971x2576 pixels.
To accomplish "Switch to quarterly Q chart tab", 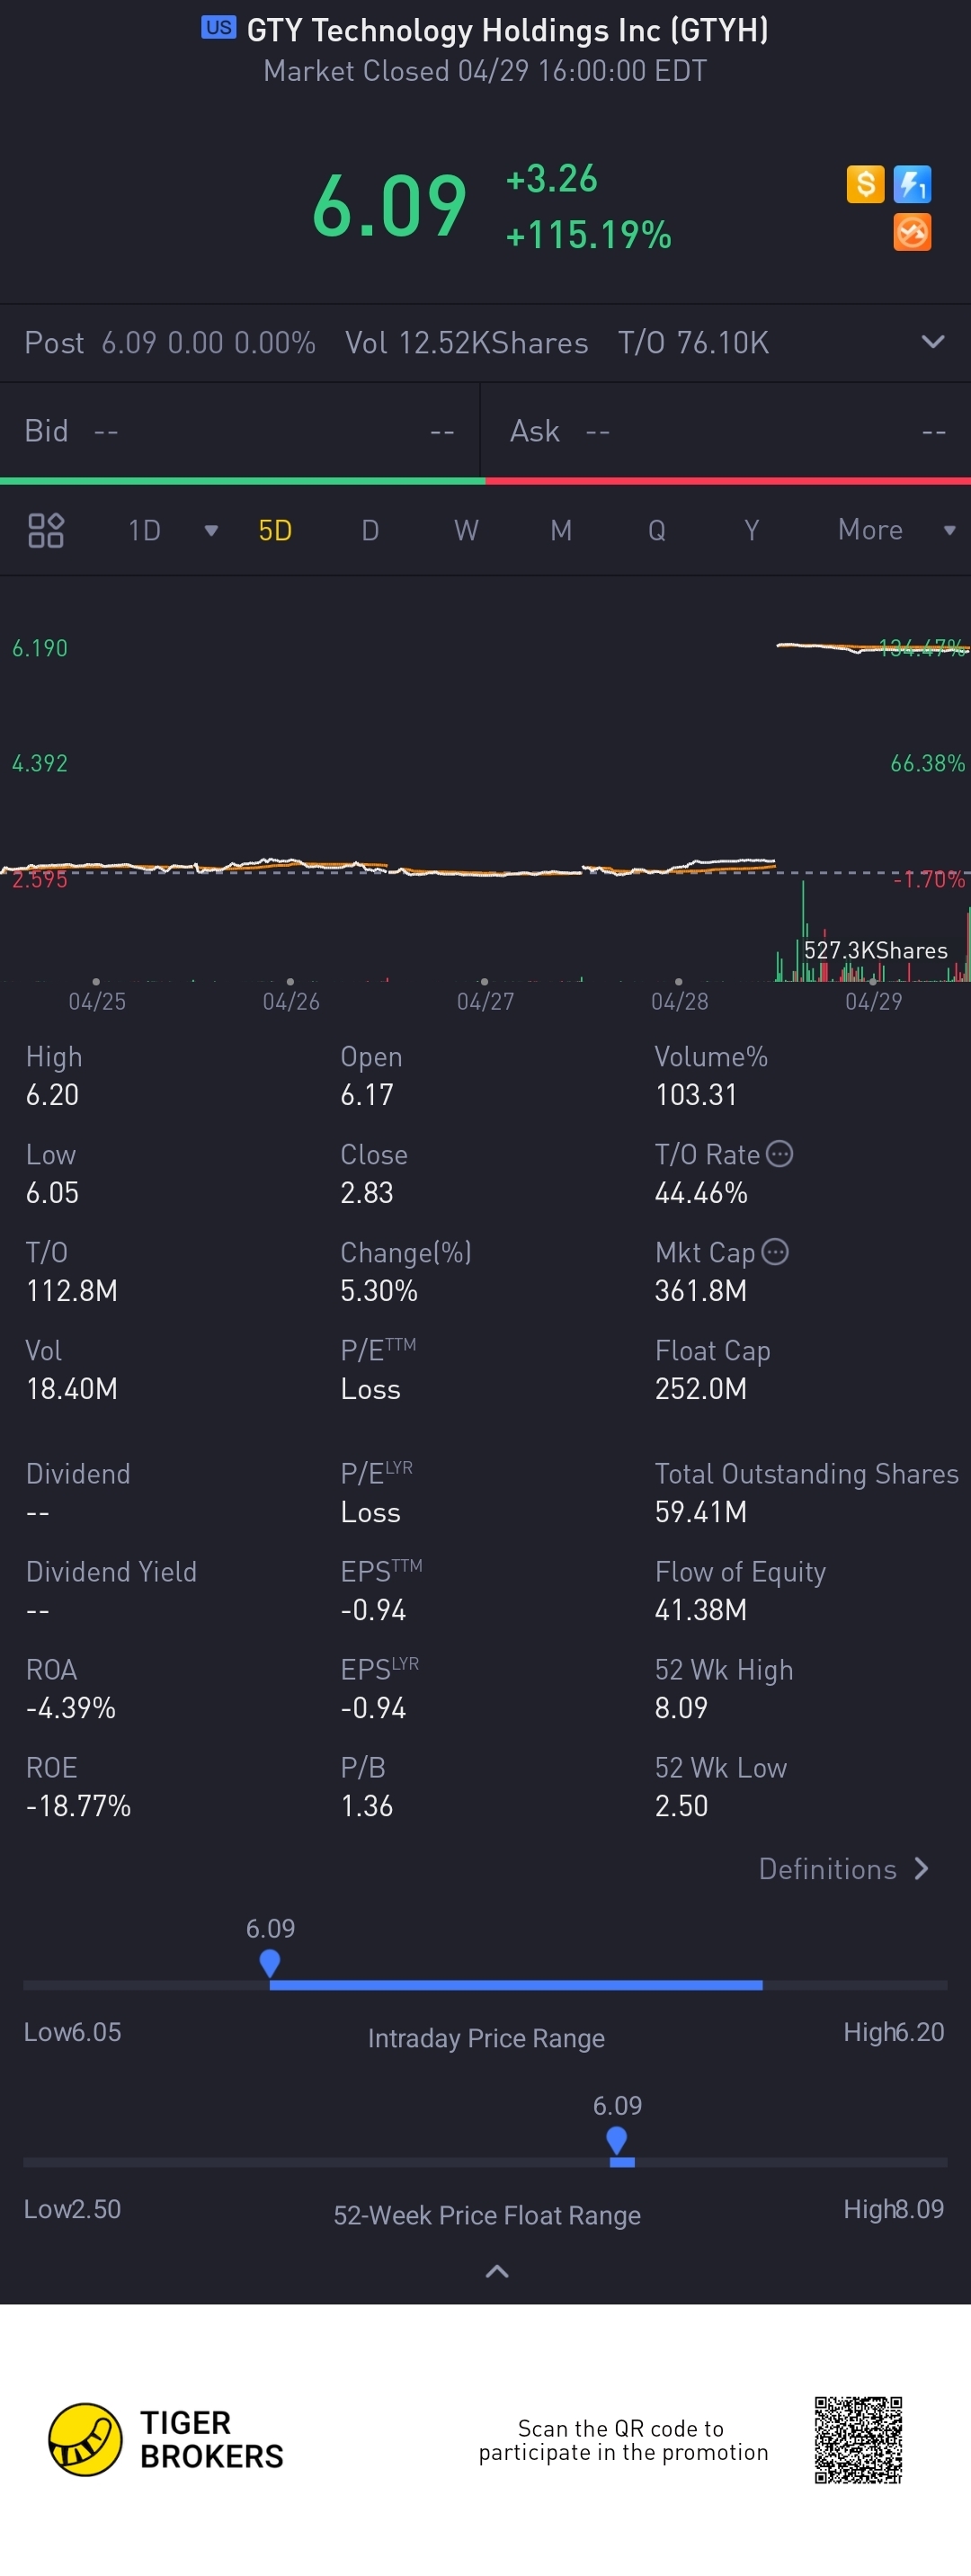I will [x=657, y=530].
